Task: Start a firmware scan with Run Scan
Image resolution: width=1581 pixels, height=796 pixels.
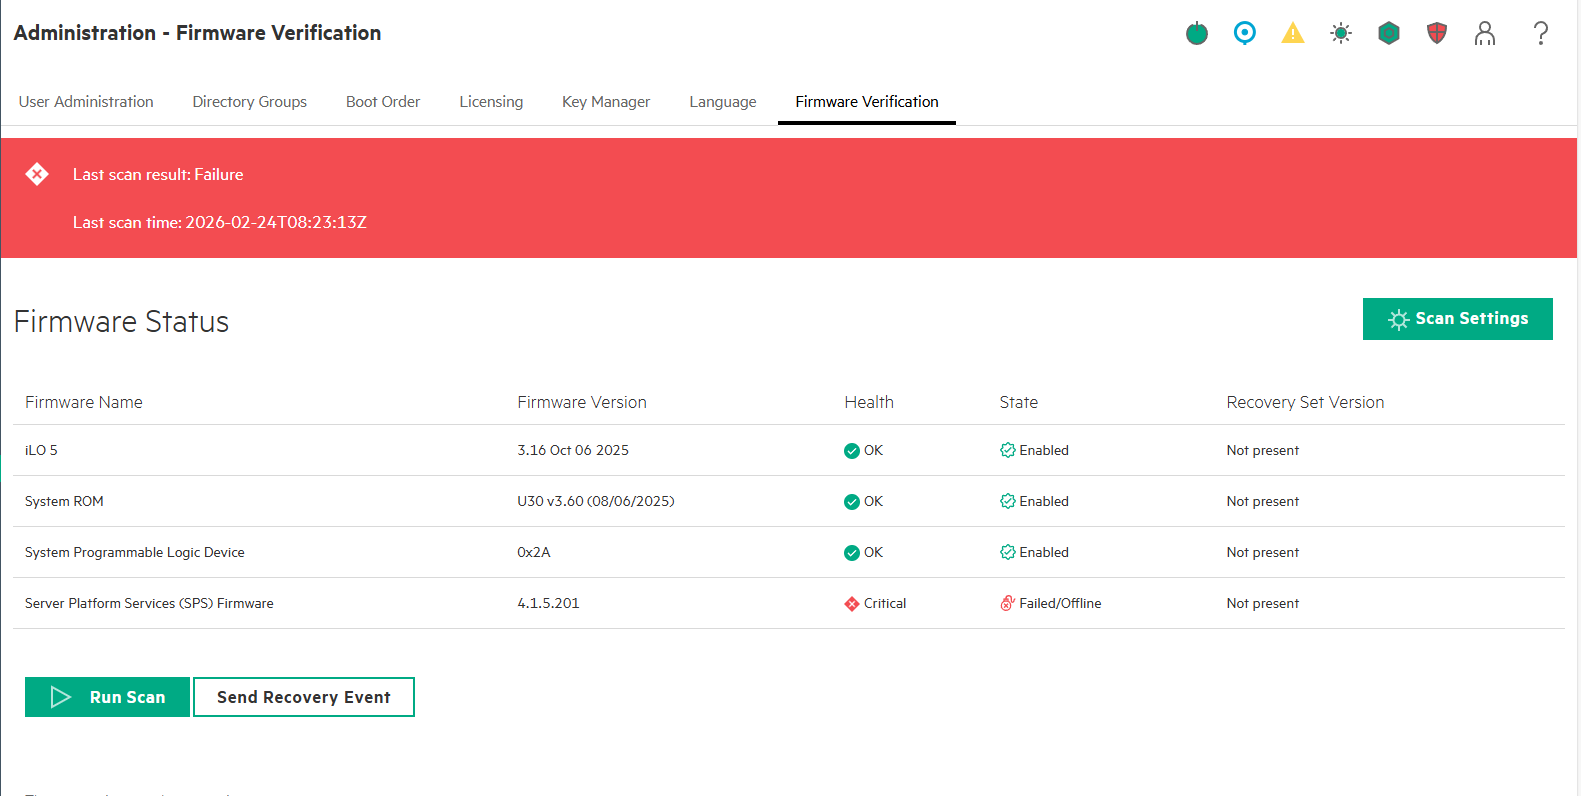Action: pos(107,697)
